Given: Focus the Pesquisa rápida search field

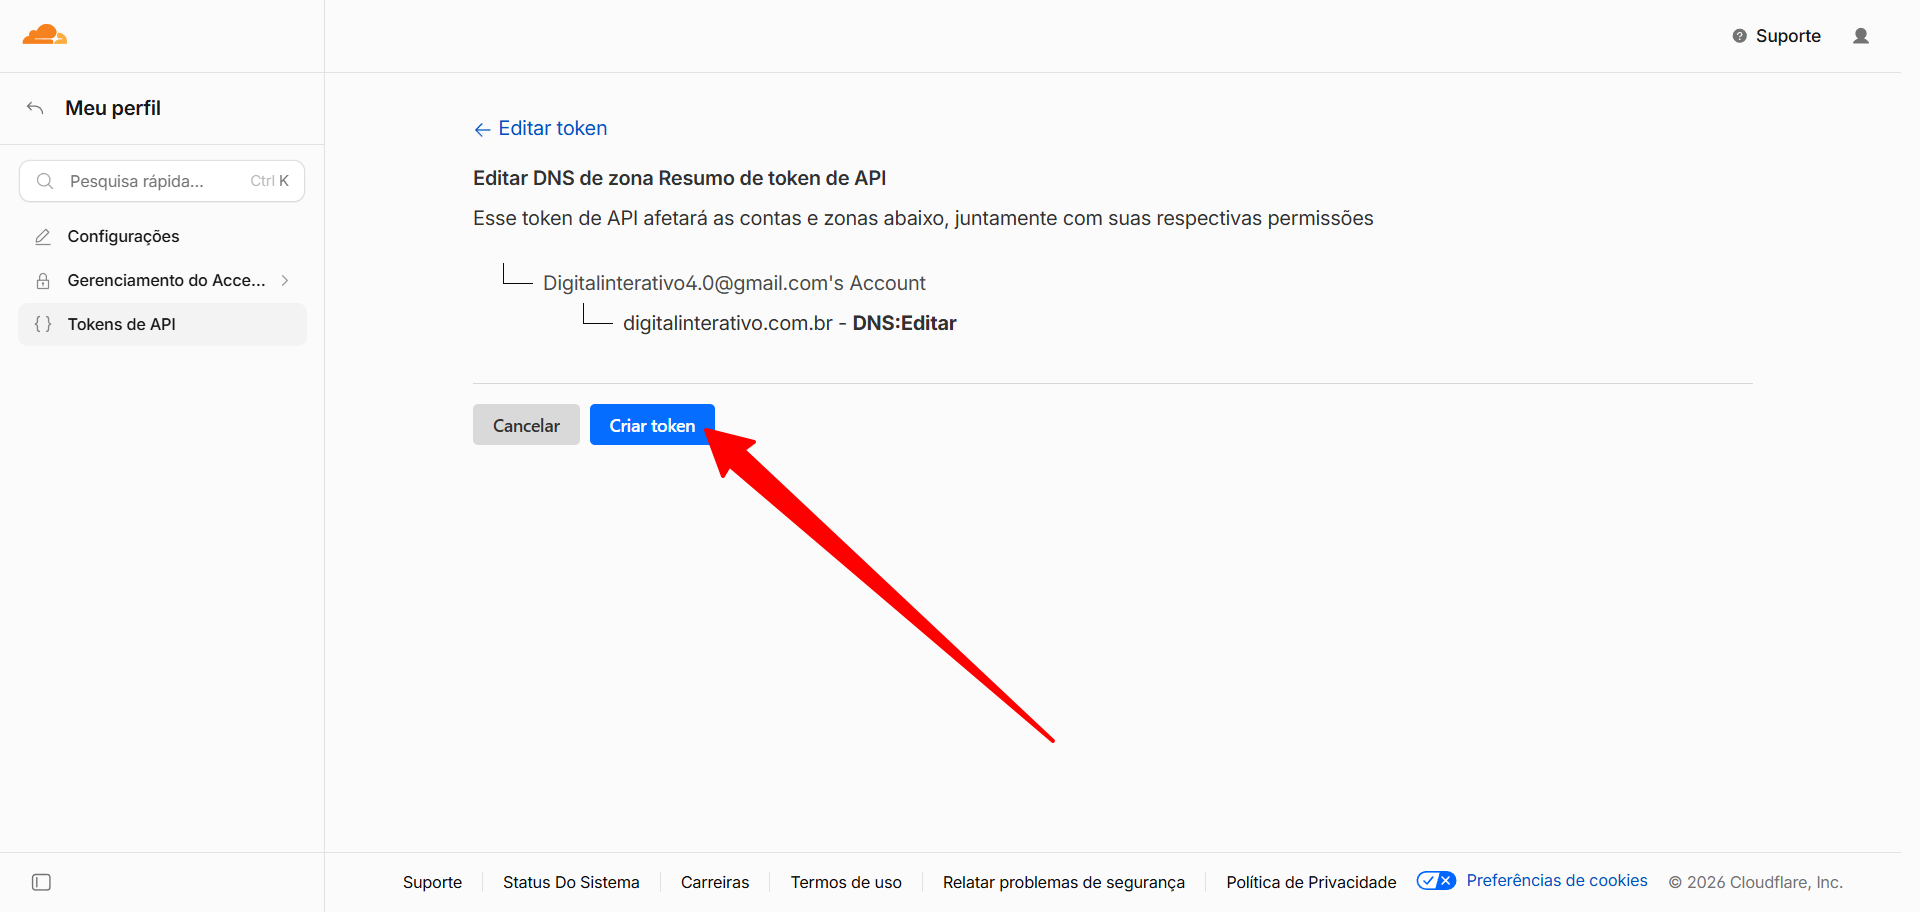Looking at the screenshot, I should pos(162,181).
